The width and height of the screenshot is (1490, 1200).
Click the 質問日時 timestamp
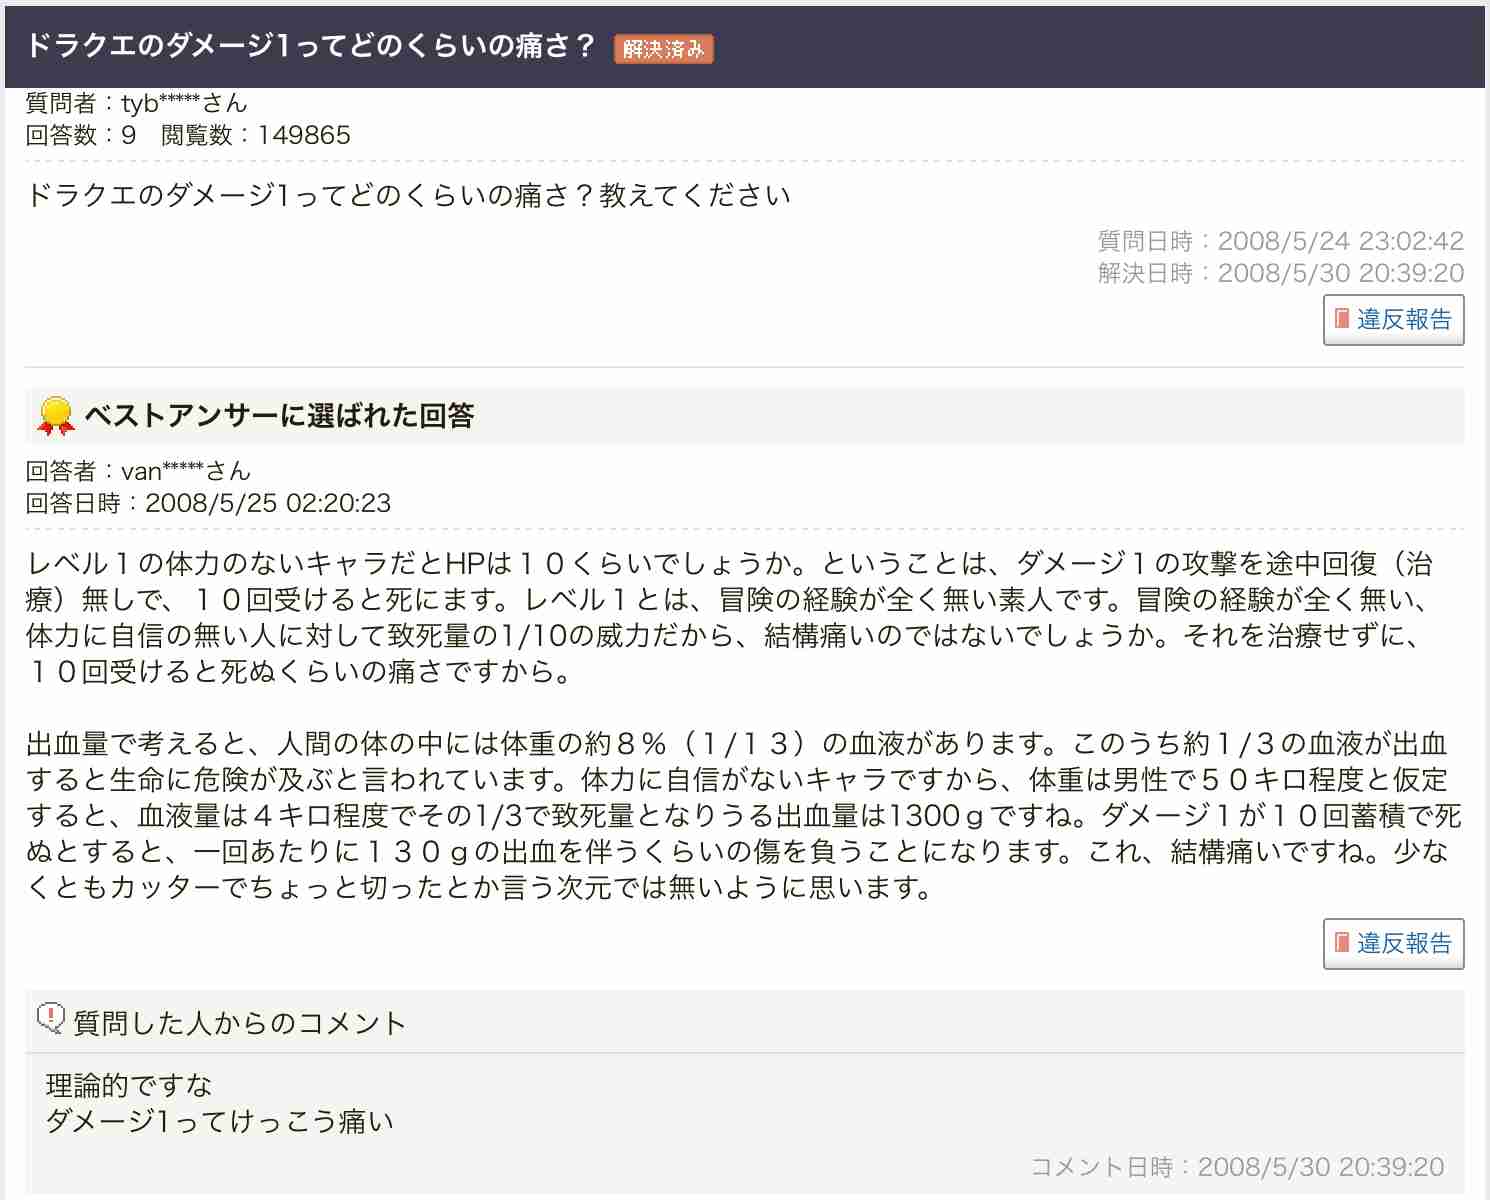(1280, 240)
